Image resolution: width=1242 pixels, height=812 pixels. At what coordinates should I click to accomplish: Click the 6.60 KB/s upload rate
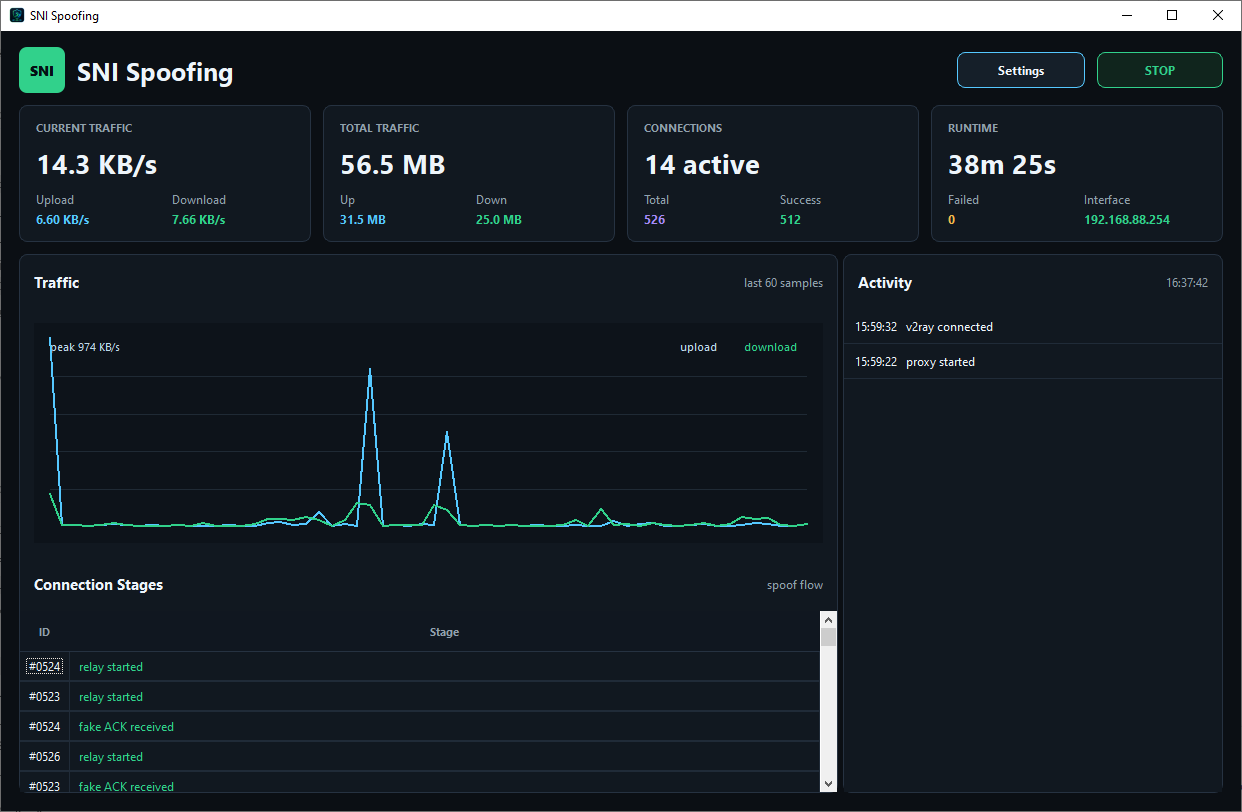(62, 220)
